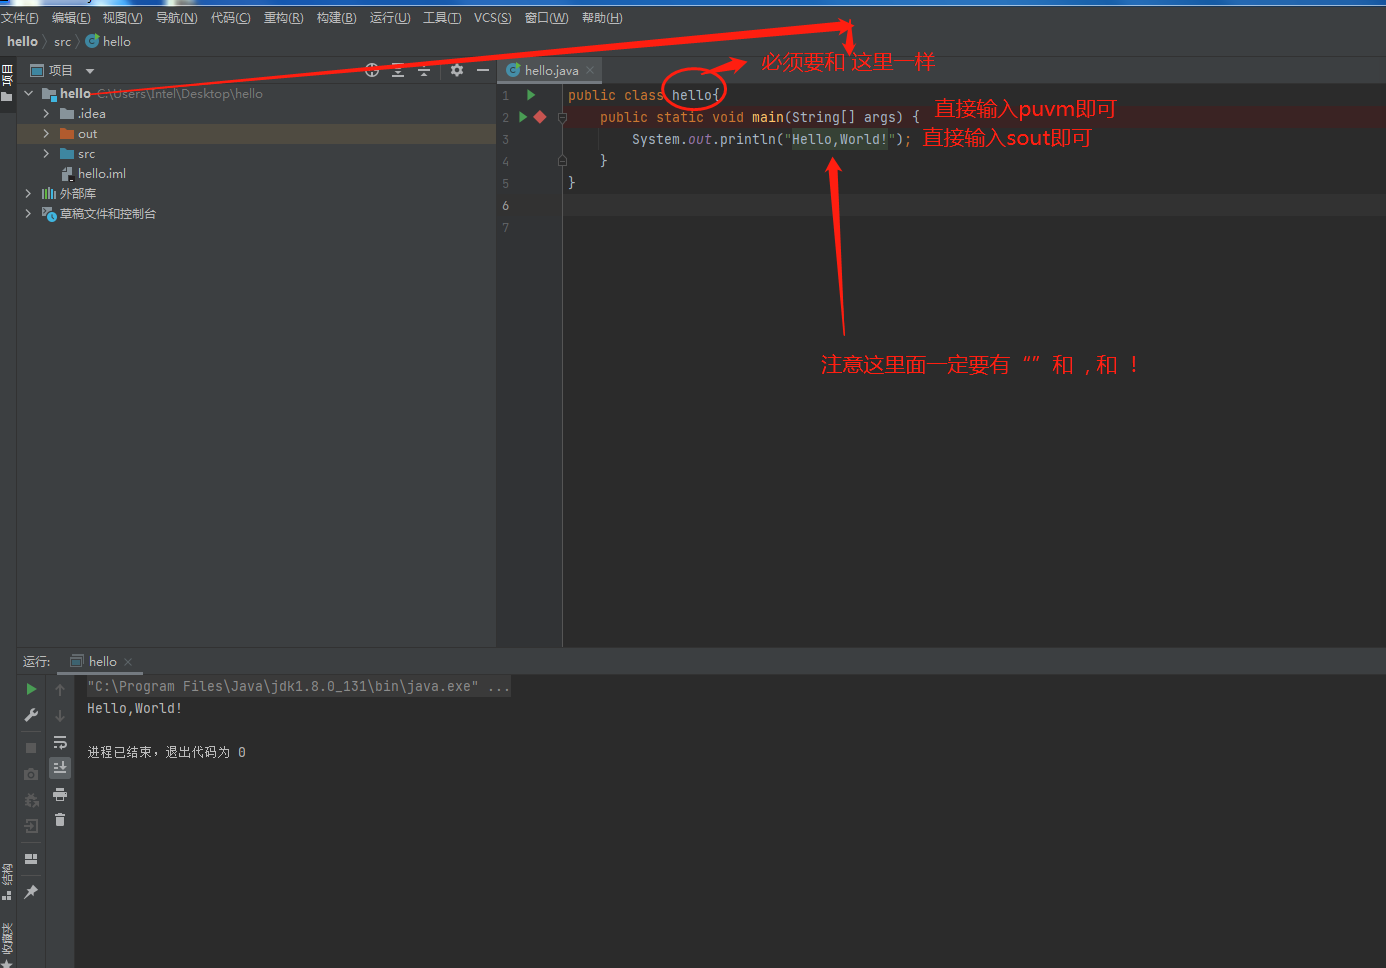Screen dimensions: 1386x968
Task: Click the "Hello,World!" string in code
Action: [x=840, y=139]
